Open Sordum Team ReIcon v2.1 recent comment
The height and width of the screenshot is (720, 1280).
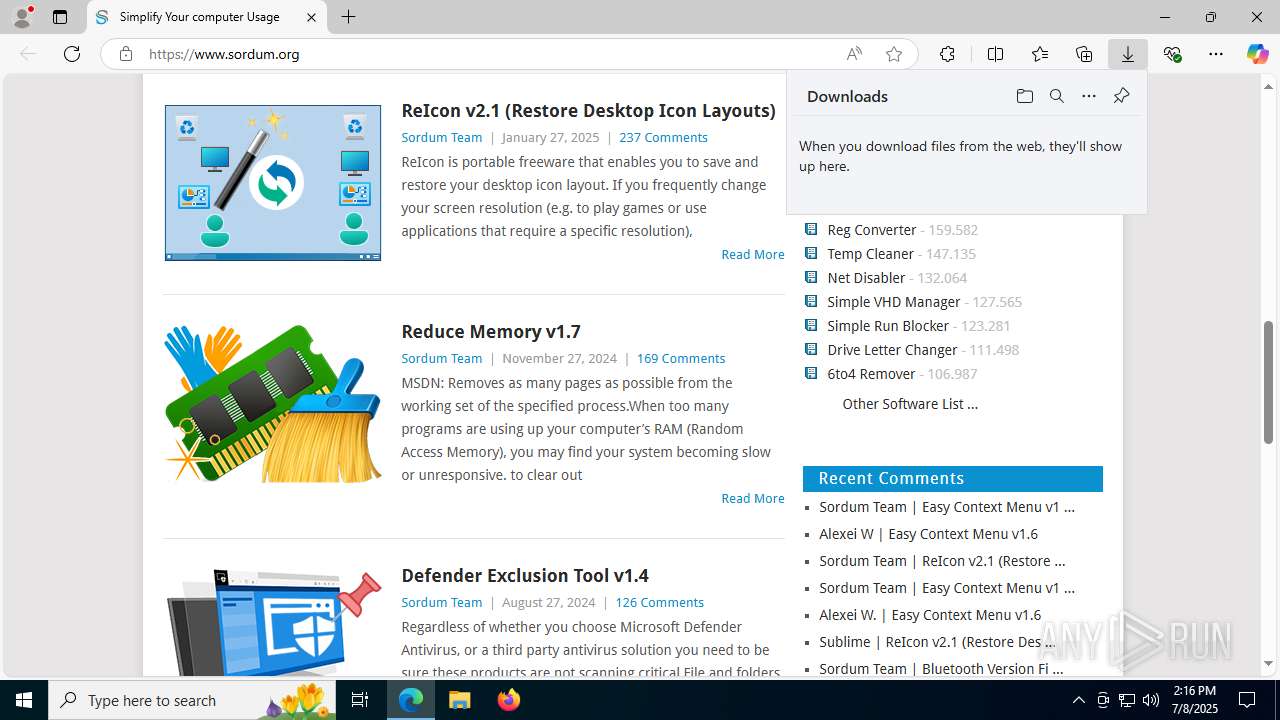coord(942,561)
